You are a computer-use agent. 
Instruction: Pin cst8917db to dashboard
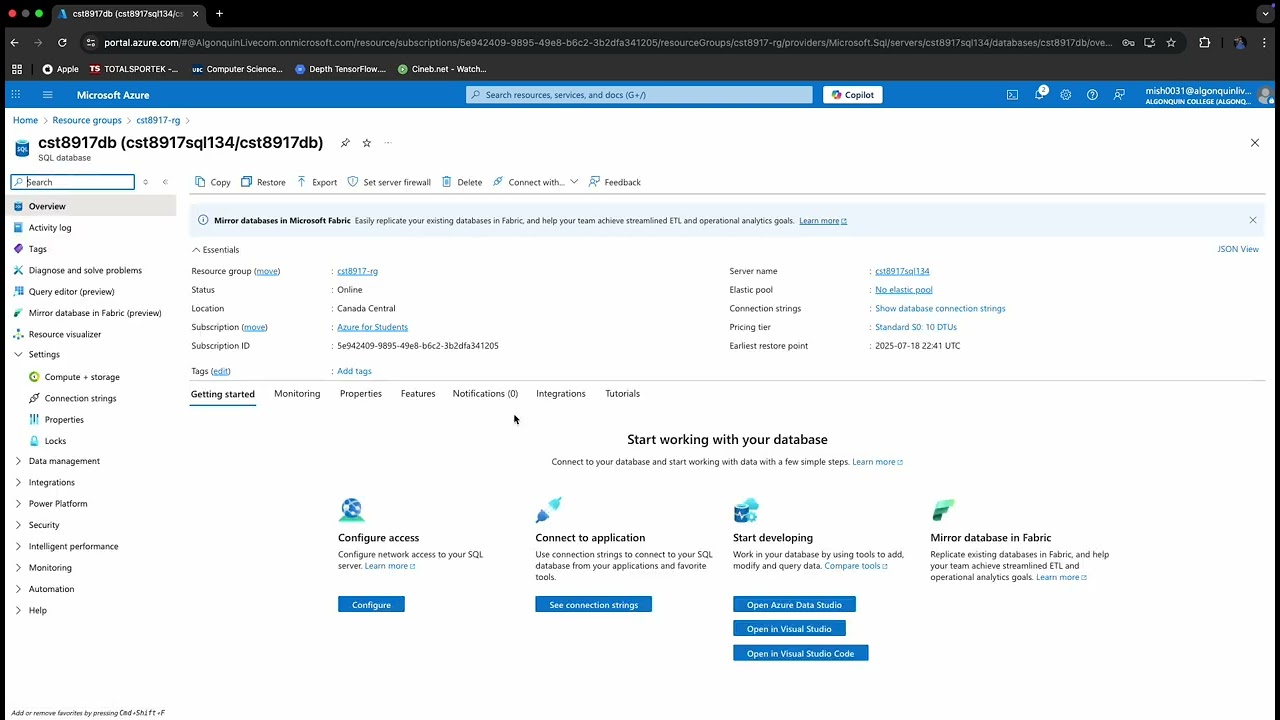pos(345,143)
